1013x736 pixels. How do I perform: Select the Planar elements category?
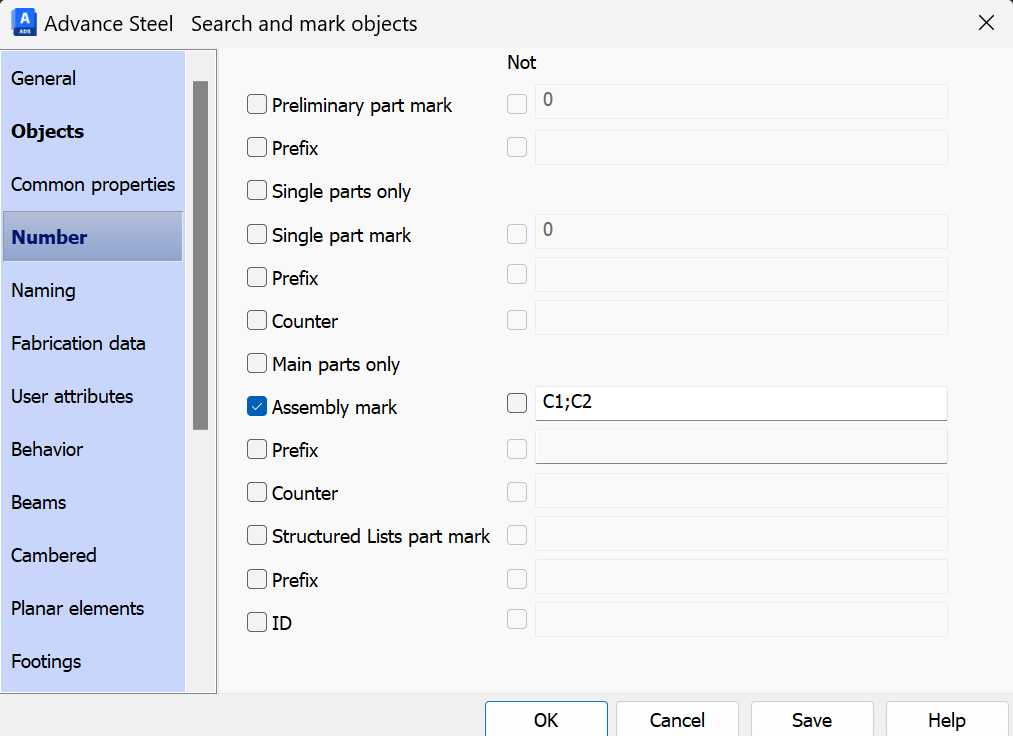click(78, 608)
